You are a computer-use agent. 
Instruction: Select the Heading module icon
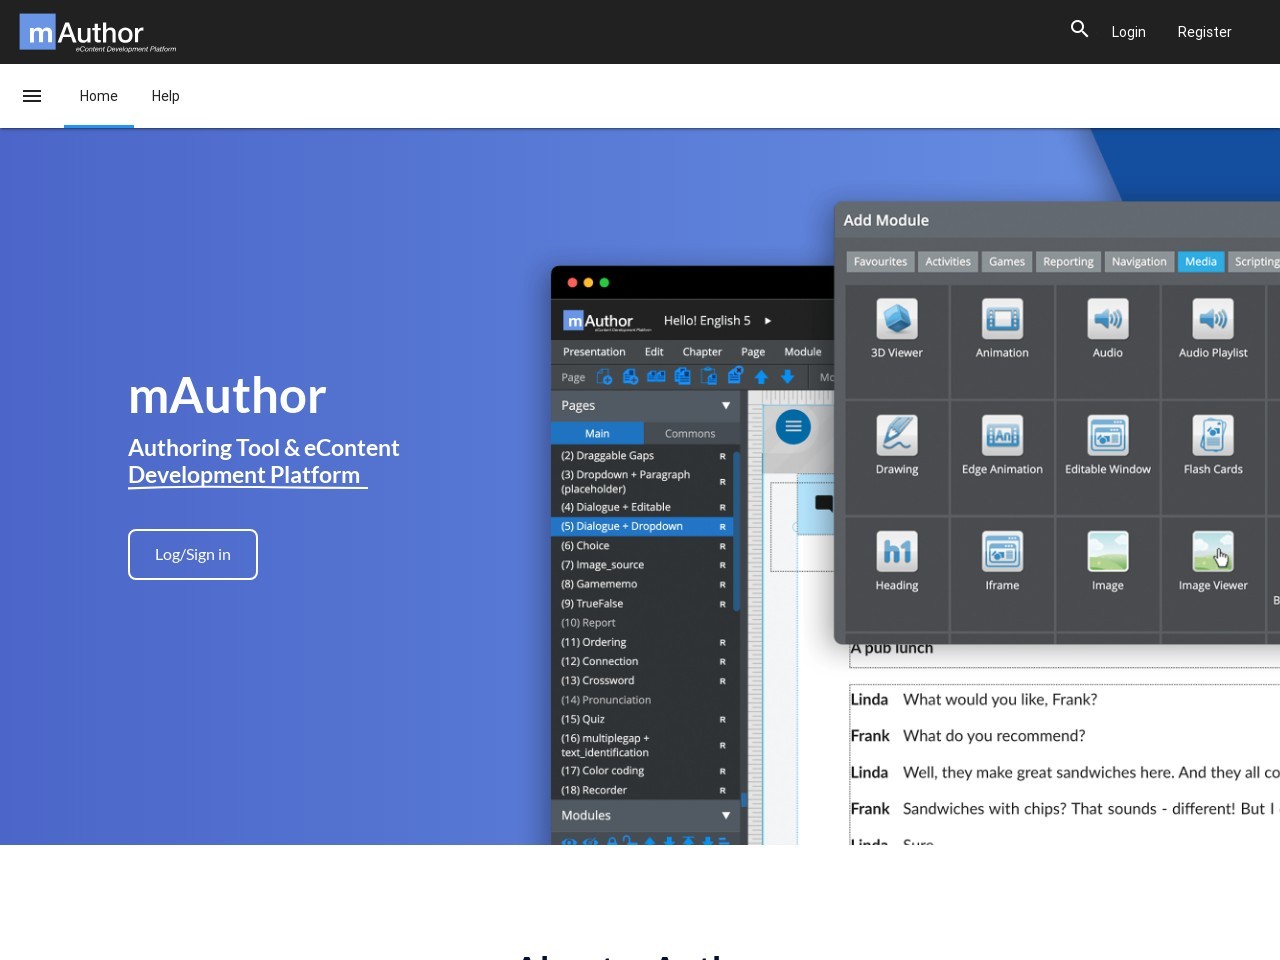897,551
